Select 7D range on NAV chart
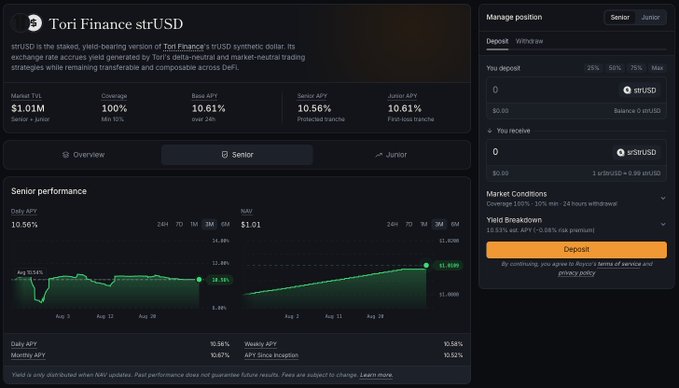 [409, 224]
